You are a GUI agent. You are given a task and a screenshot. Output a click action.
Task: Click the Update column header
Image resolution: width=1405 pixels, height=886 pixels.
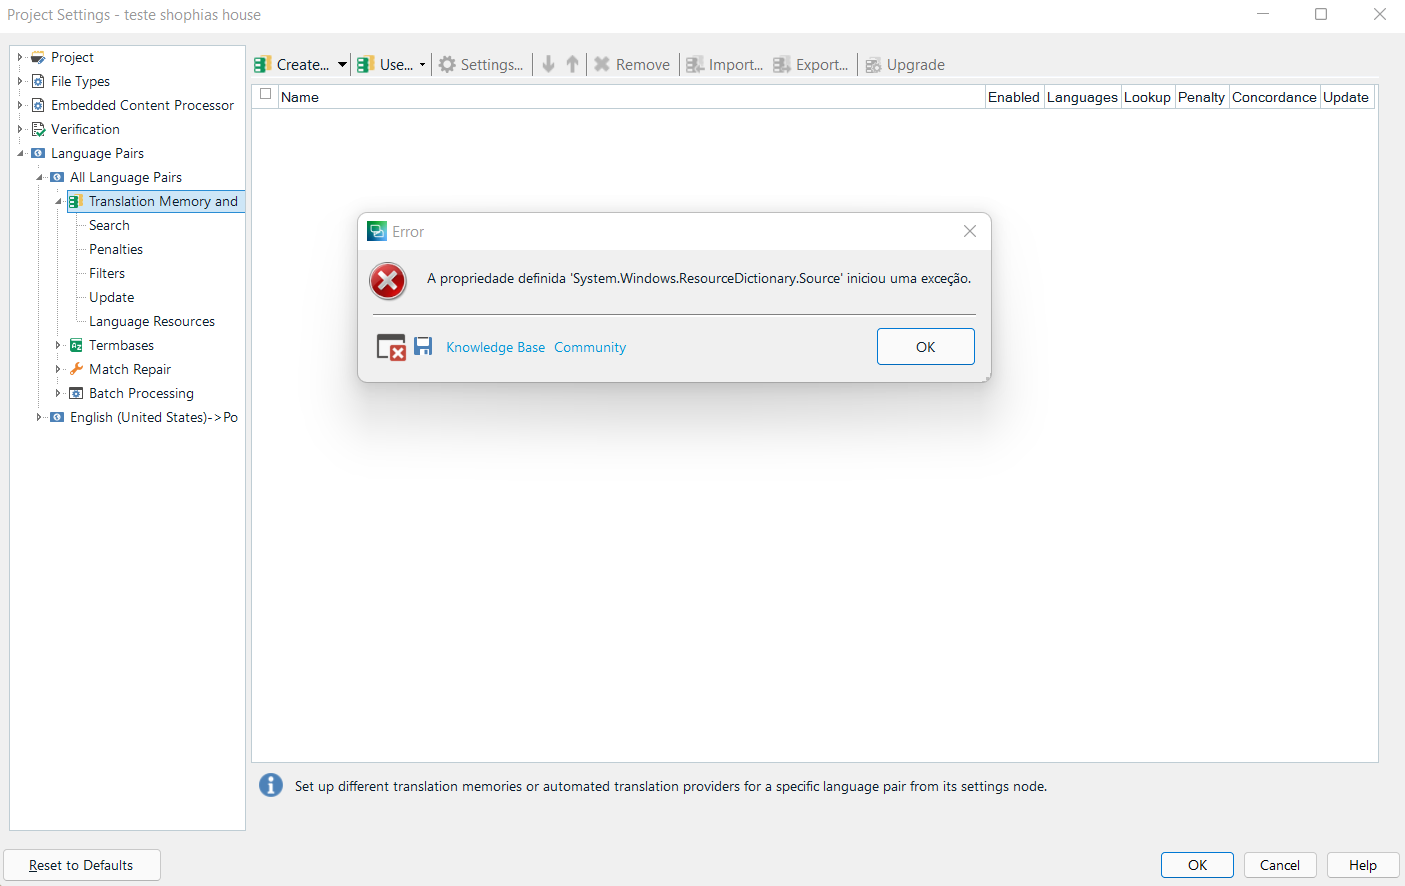point(1346,97)
